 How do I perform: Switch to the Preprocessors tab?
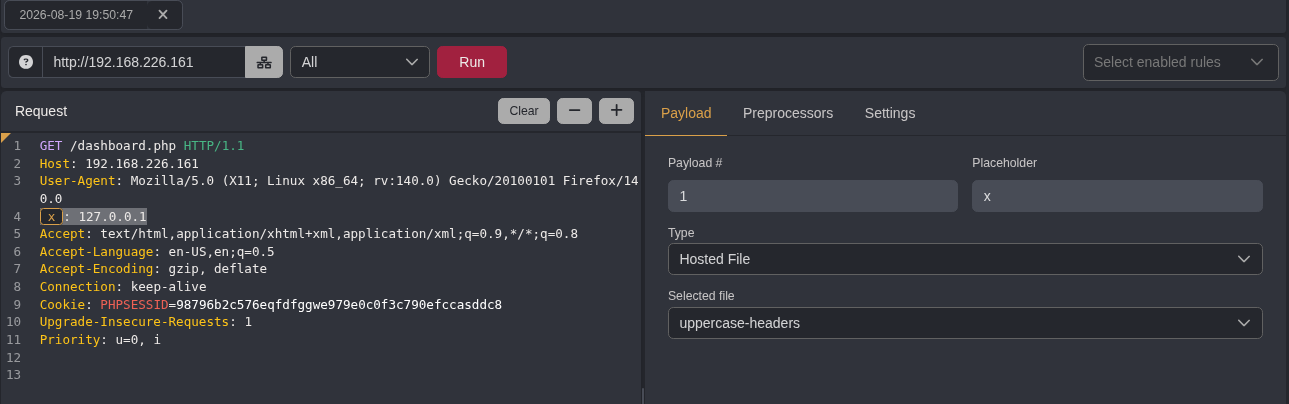(788, 113)
